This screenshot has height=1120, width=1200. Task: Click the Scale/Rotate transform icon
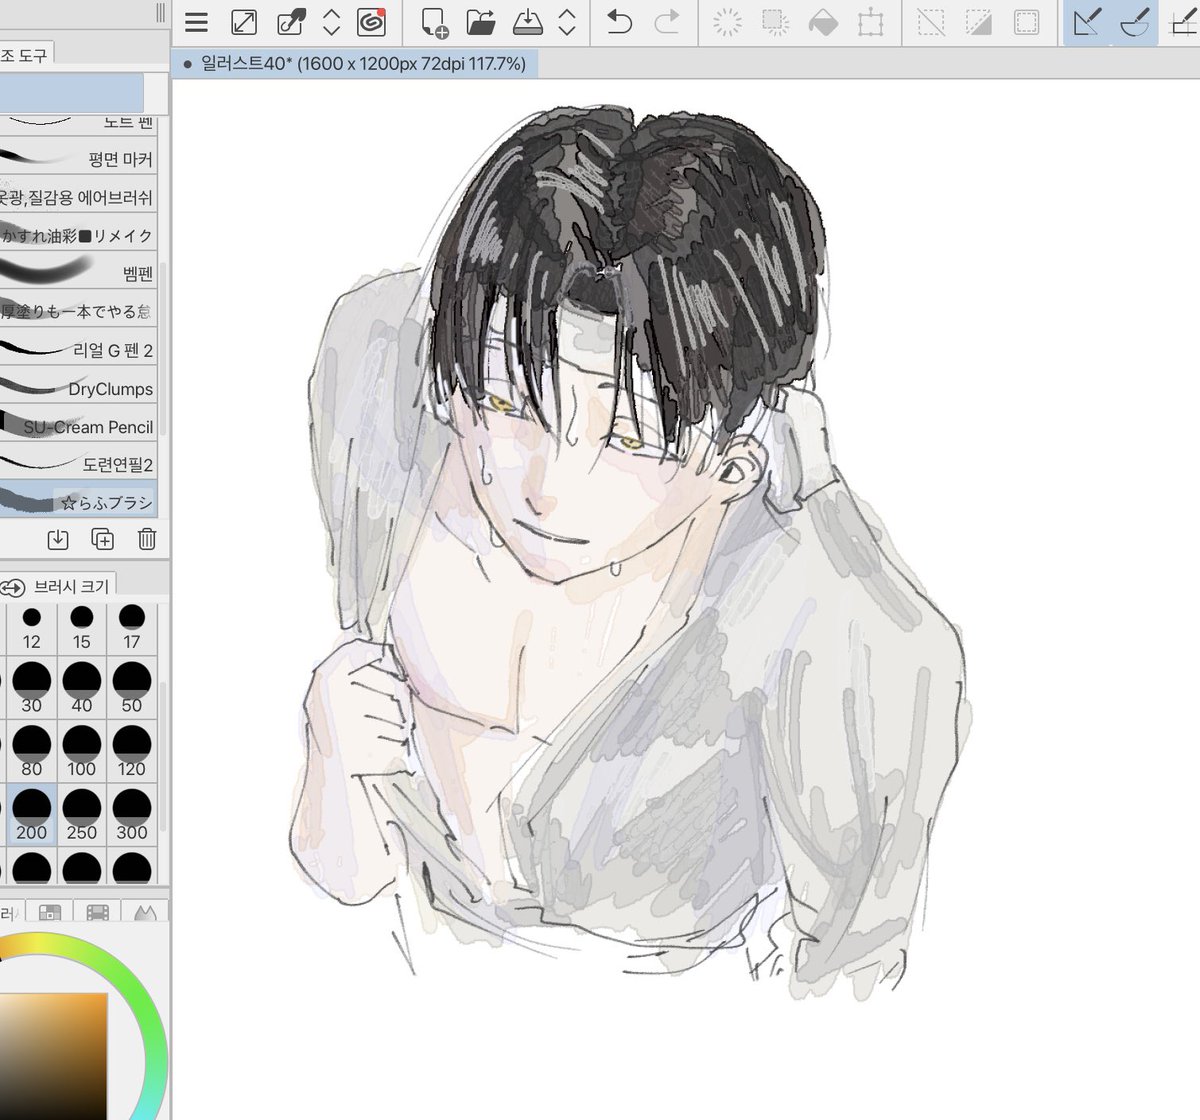(871, 22)
